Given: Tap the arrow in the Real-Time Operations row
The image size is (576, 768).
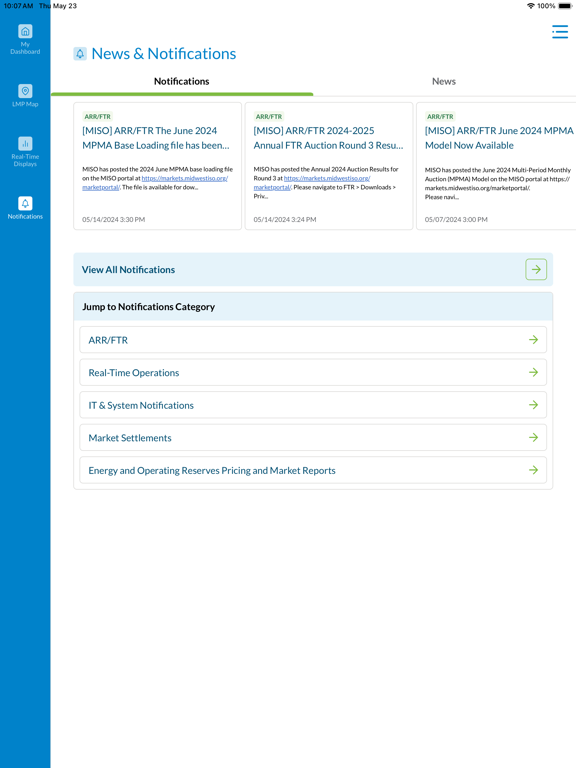Looking at the screenshot, I should [x=533, y=372].
